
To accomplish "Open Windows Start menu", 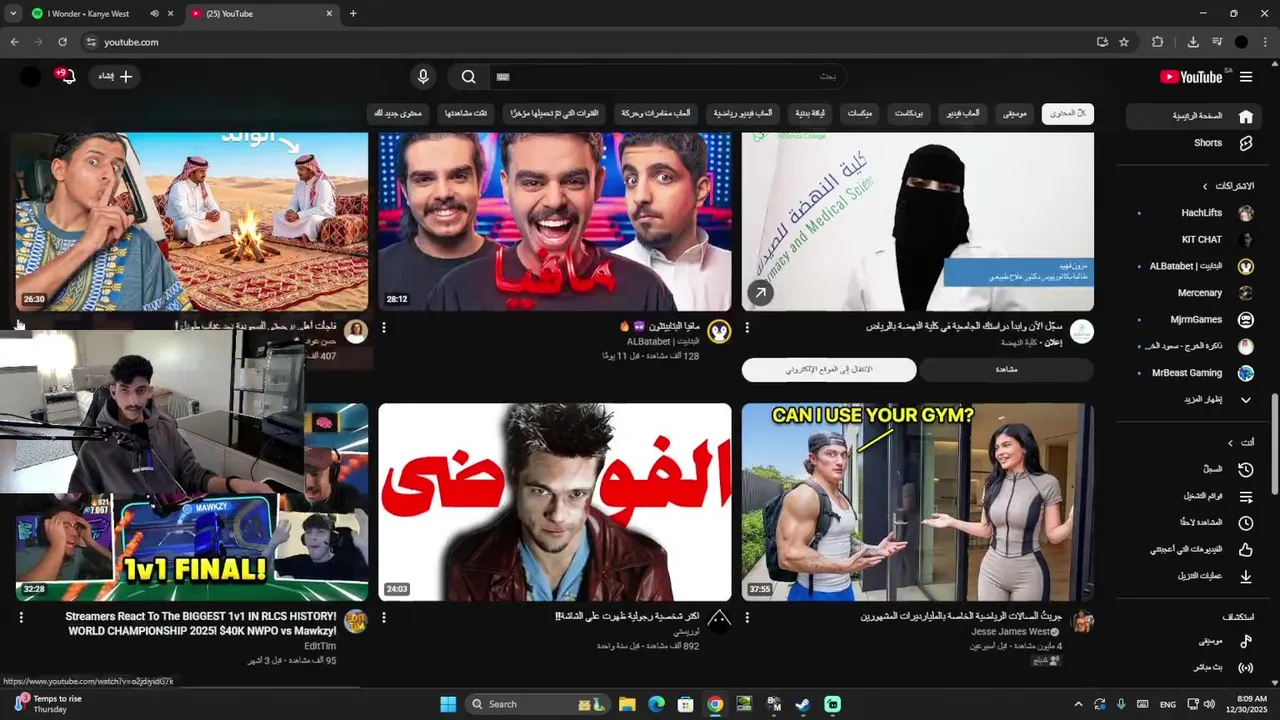I will coord(447,704).
